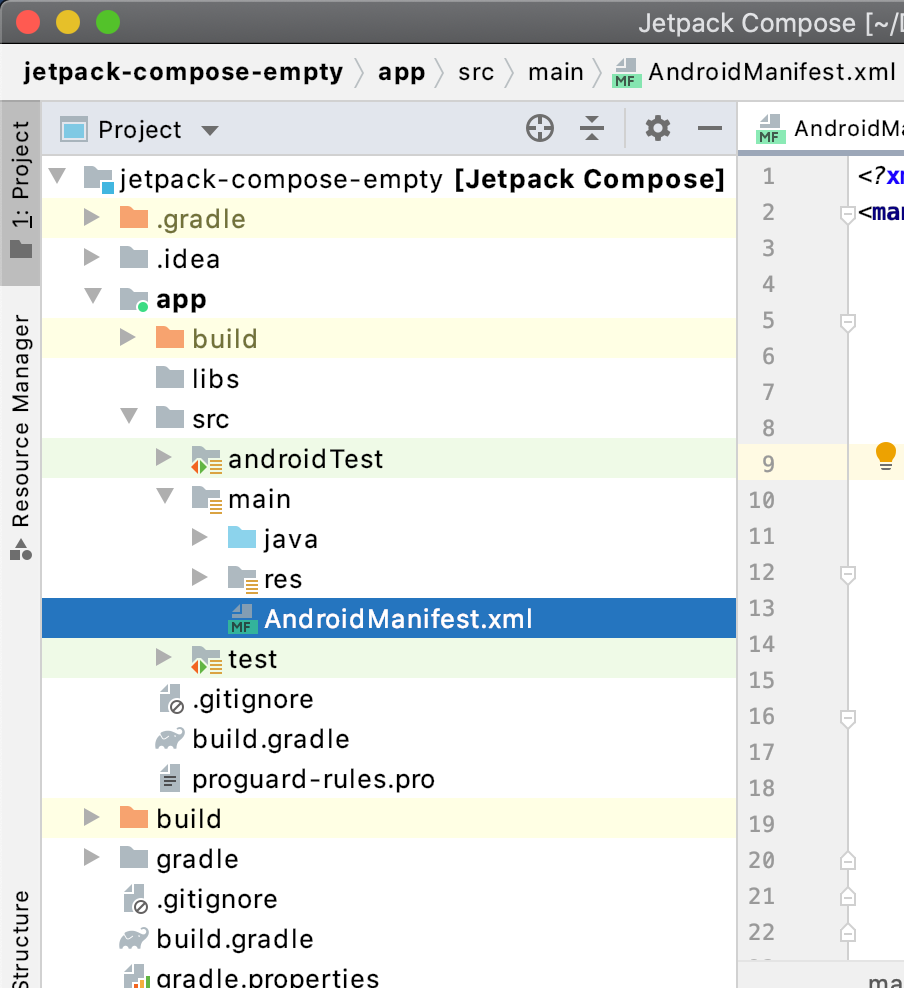Click the Project view window icon in panel header

[74, 130]
